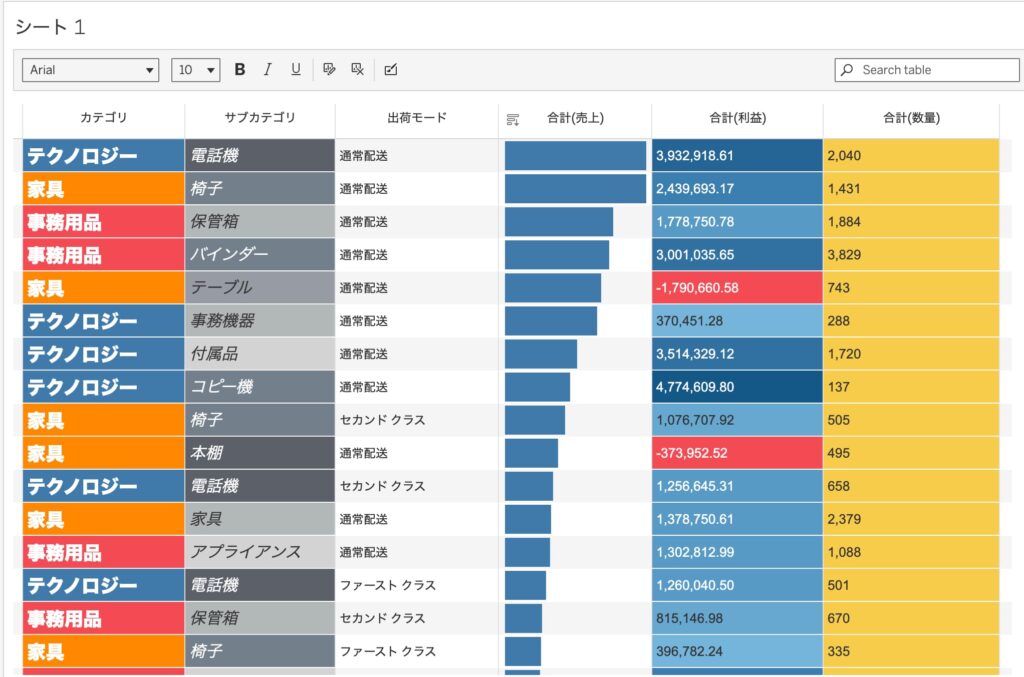The height and width of the screenshot is (677, 1024).
Task: Open the font size 10 dropdown
Action: [x=196, y=70]
